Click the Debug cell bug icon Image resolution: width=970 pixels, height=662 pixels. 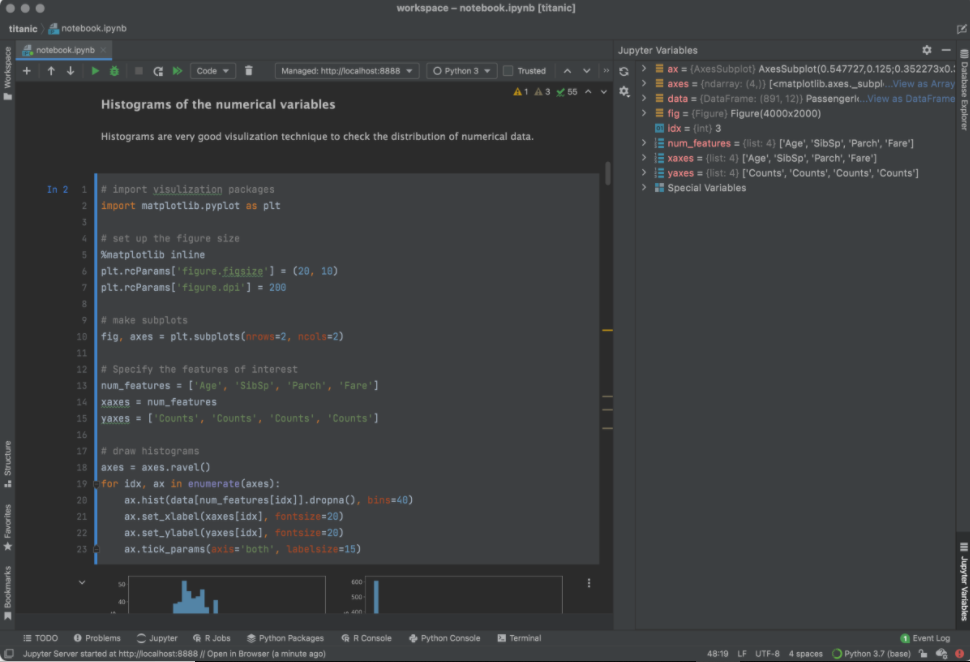pyautogui.click(x=114, y=71)
